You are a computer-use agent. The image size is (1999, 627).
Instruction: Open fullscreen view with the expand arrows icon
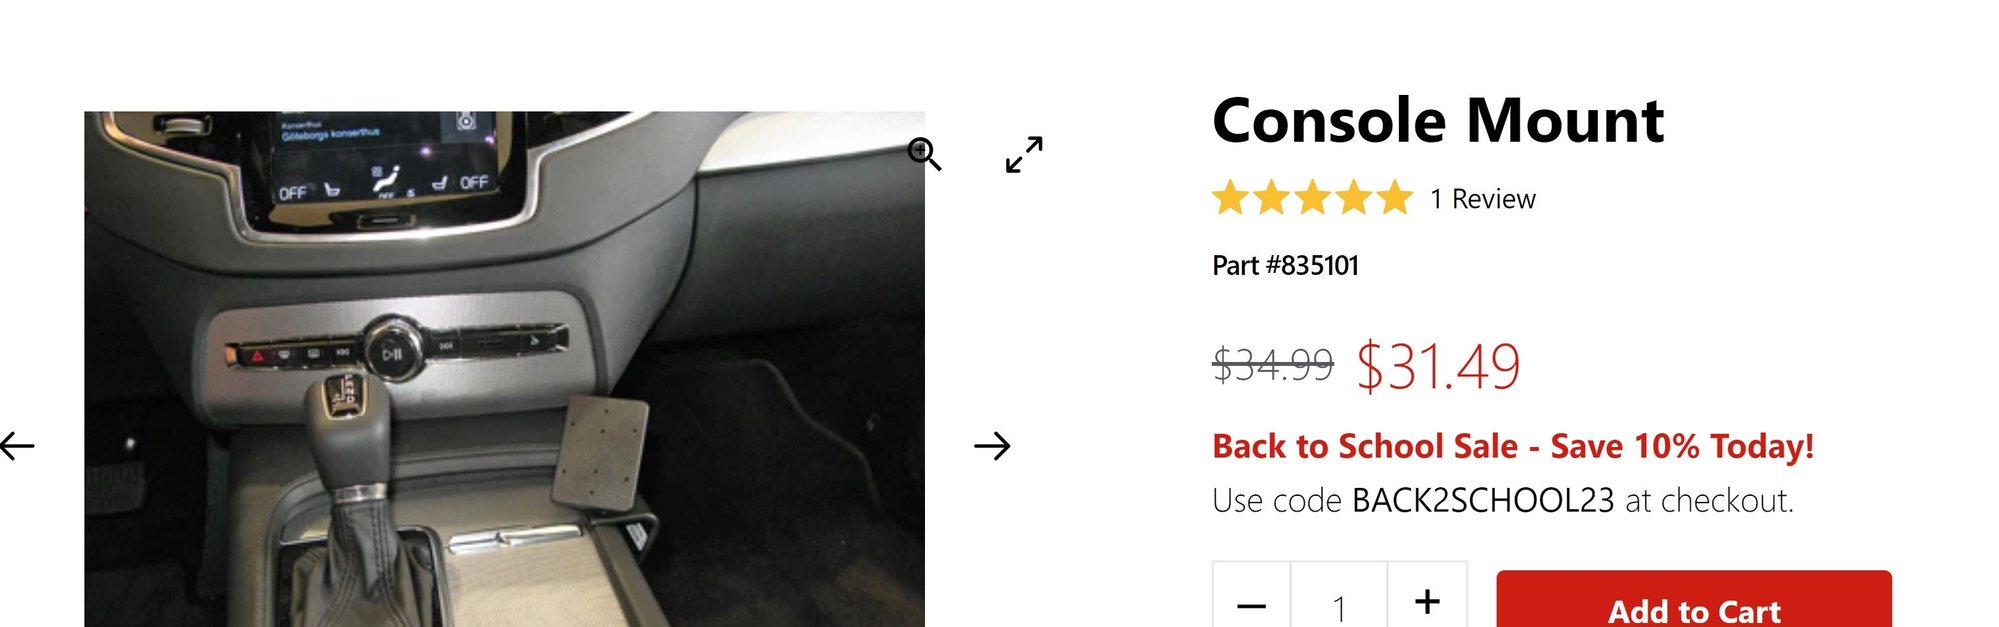click(1024, 155)
